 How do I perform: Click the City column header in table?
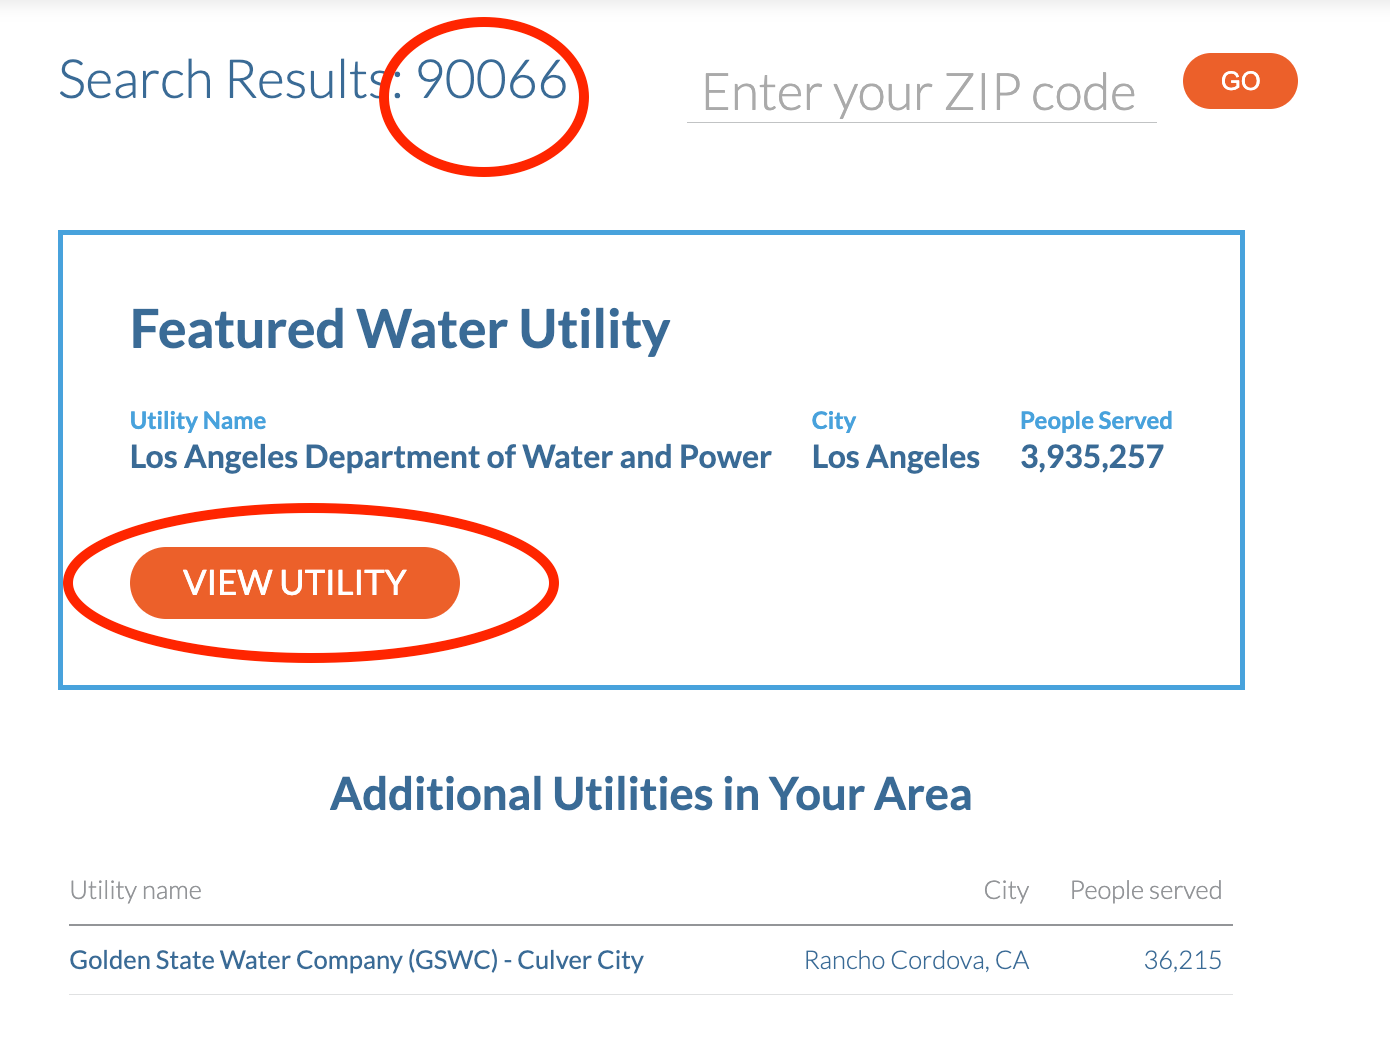click(1005, 890)
